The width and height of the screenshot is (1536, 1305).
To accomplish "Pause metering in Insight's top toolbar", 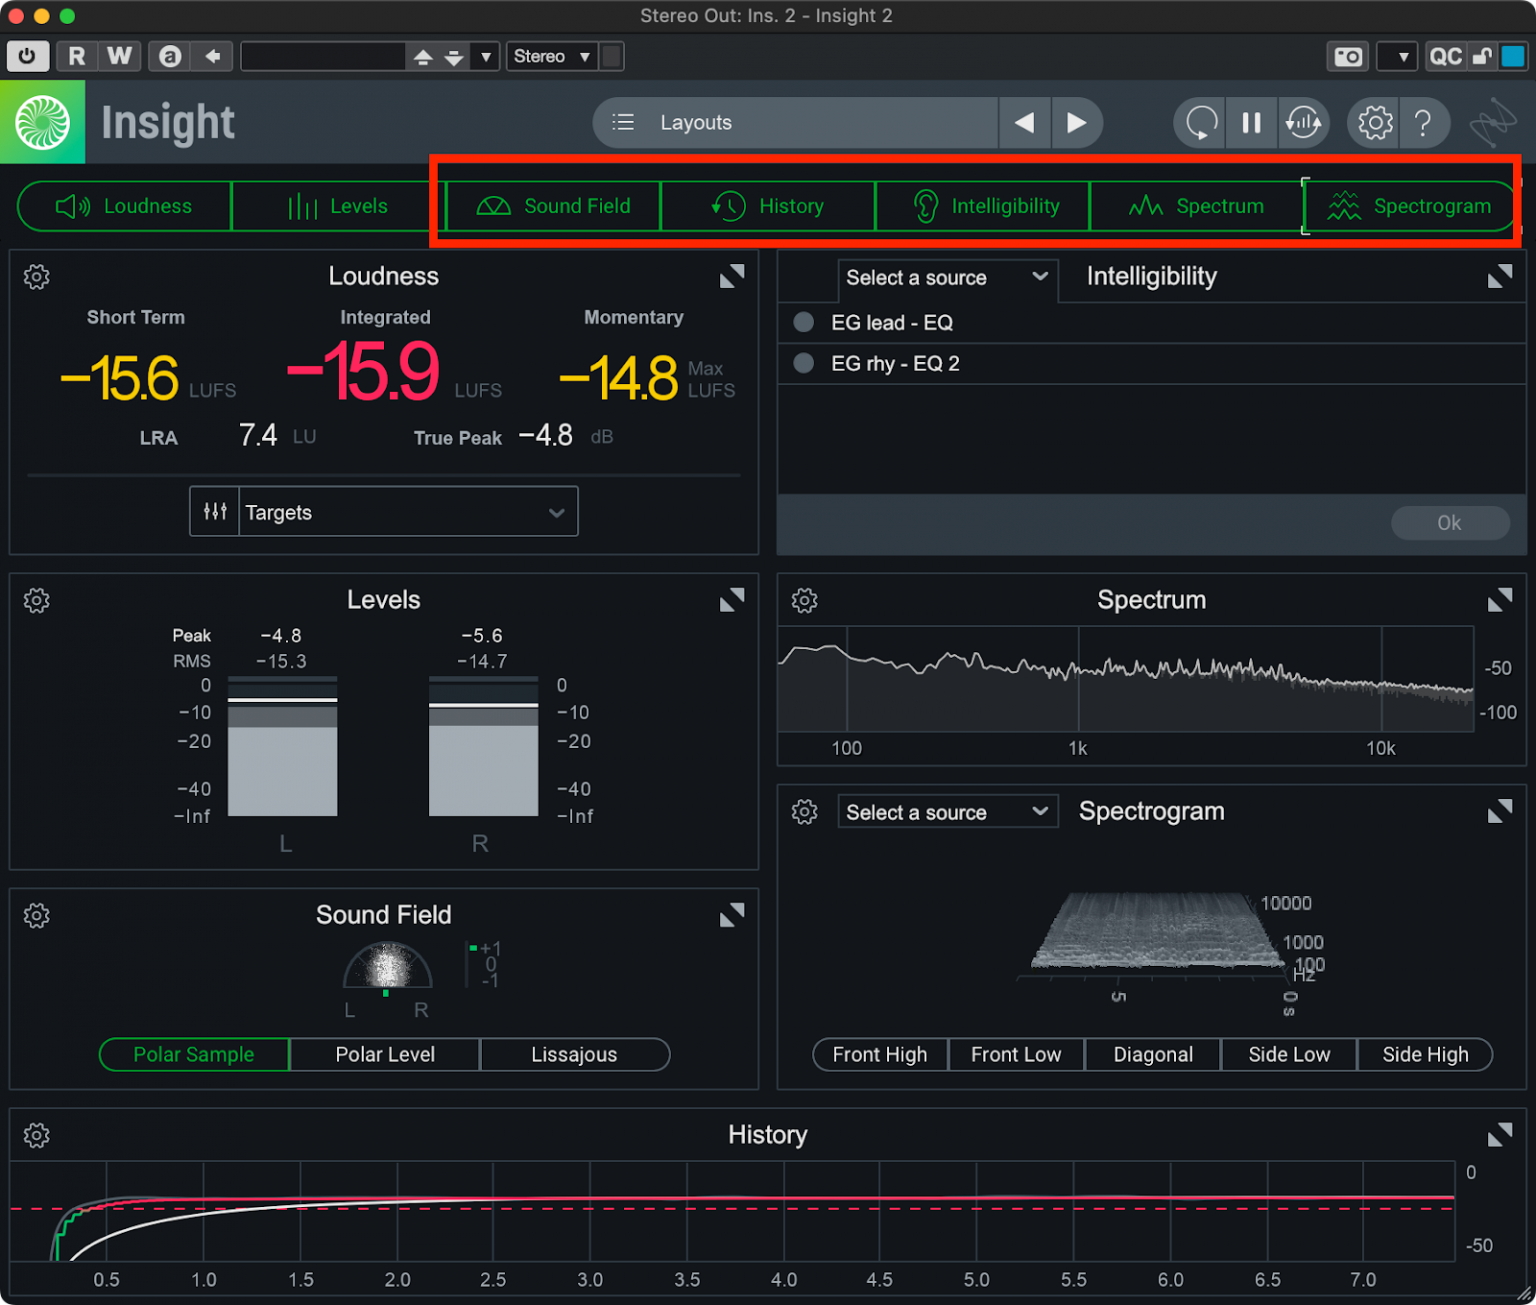I will (x=1251, y=122).
